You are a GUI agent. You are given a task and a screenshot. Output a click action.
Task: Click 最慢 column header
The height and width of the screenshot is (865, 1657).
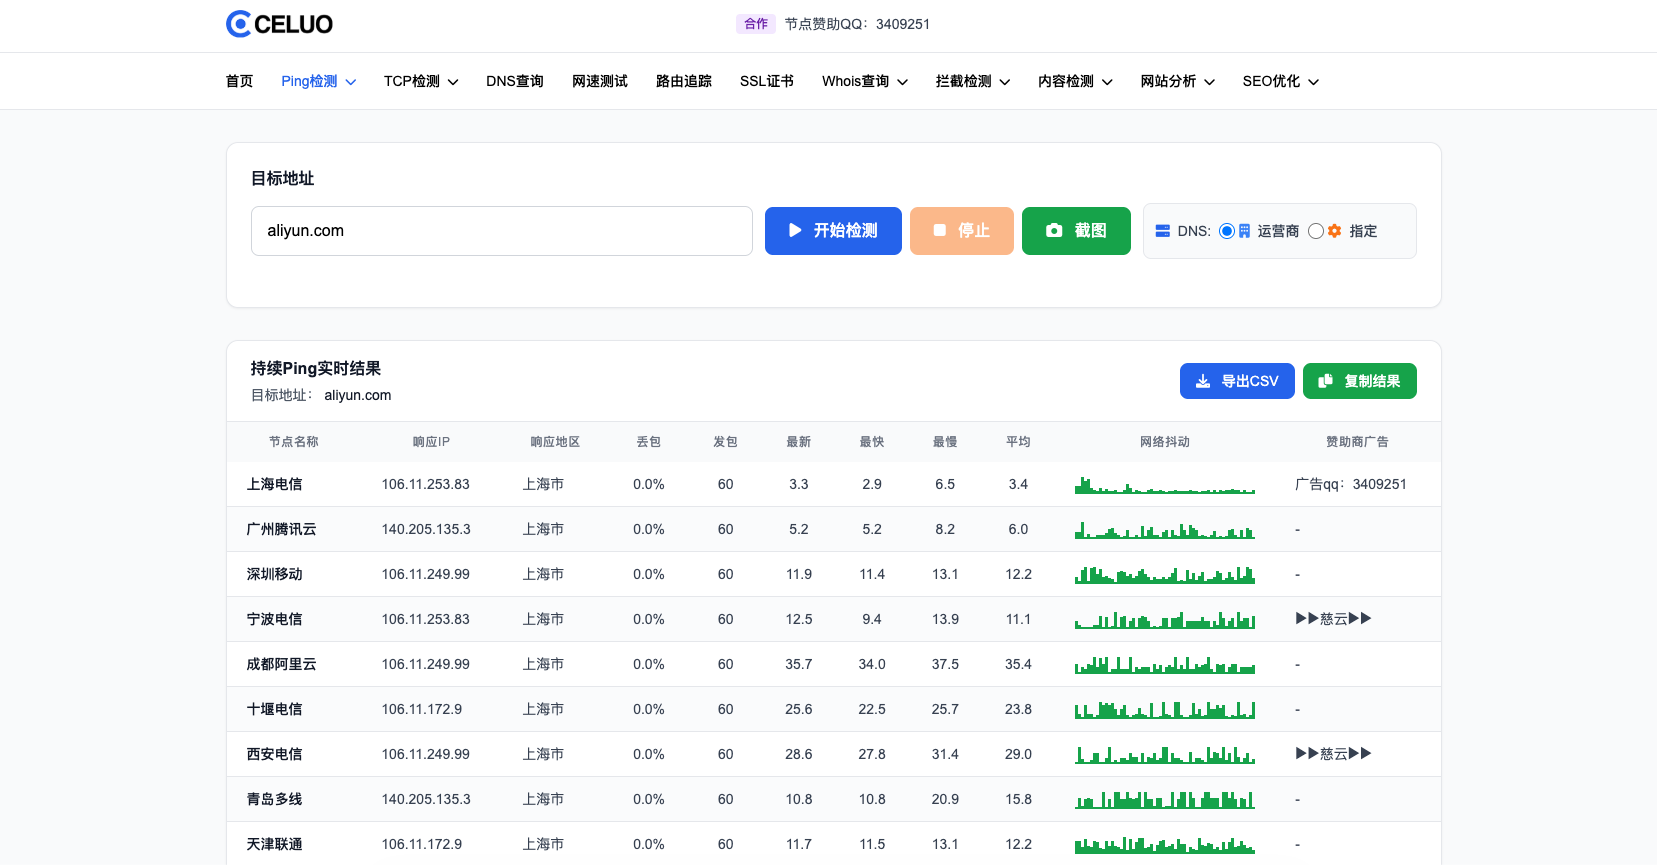point(945,442)
